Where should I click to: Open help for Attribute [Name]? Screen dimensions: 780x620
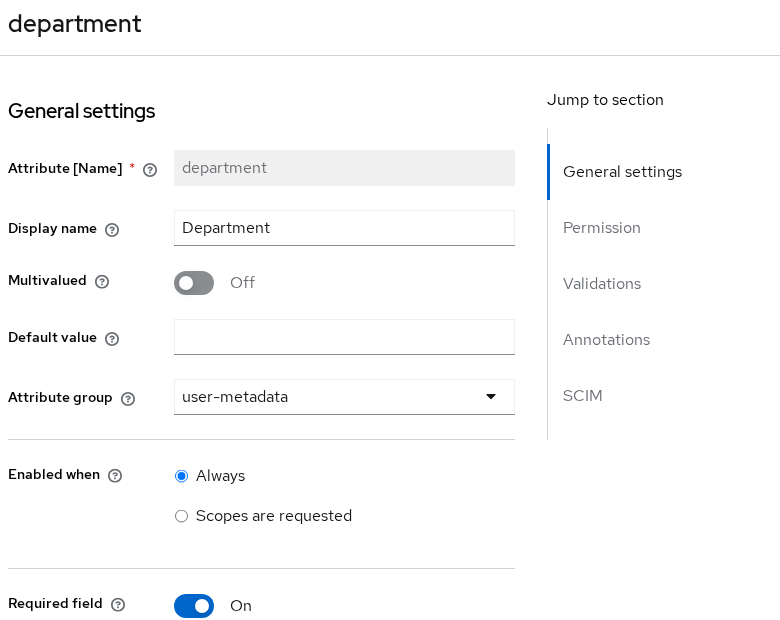[150, 170]
